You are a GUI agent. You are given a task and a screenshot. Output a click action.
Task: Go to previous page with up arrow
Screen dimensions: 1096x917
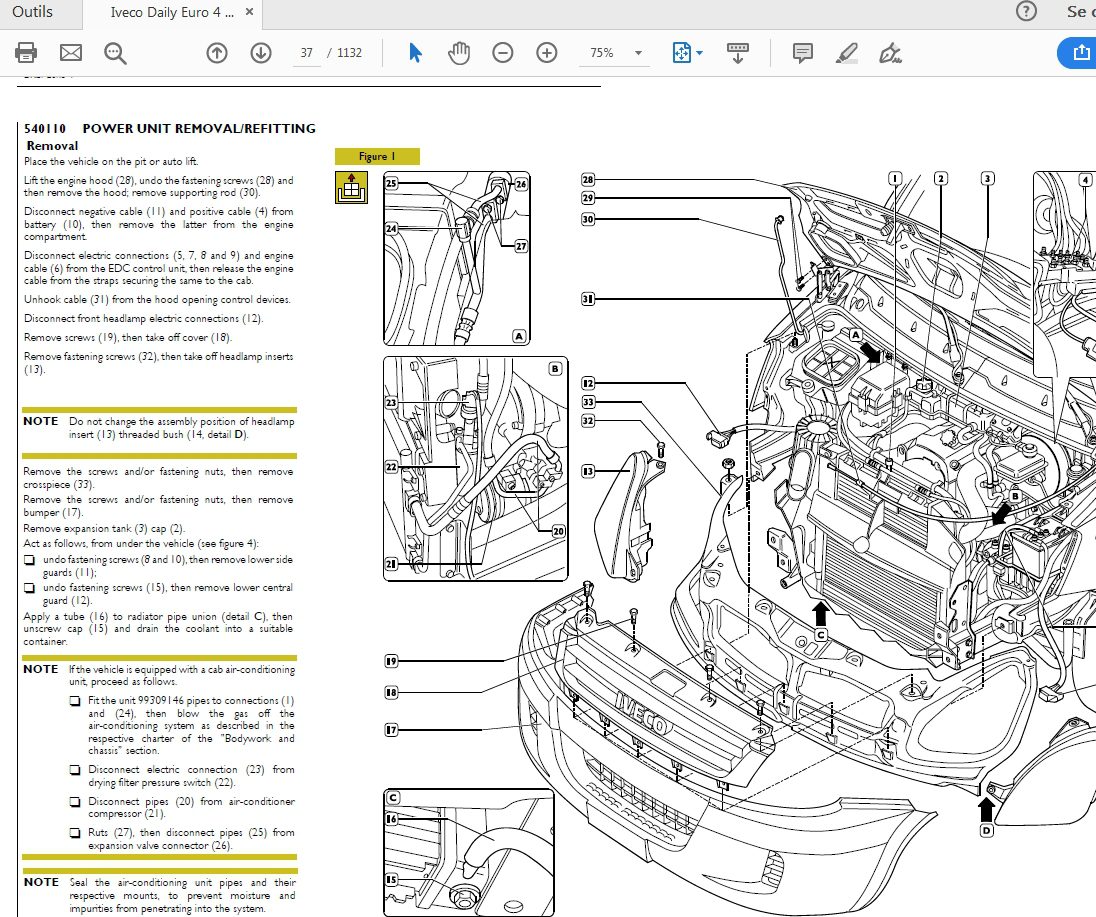pyautogui.click(x=217, y=52)
